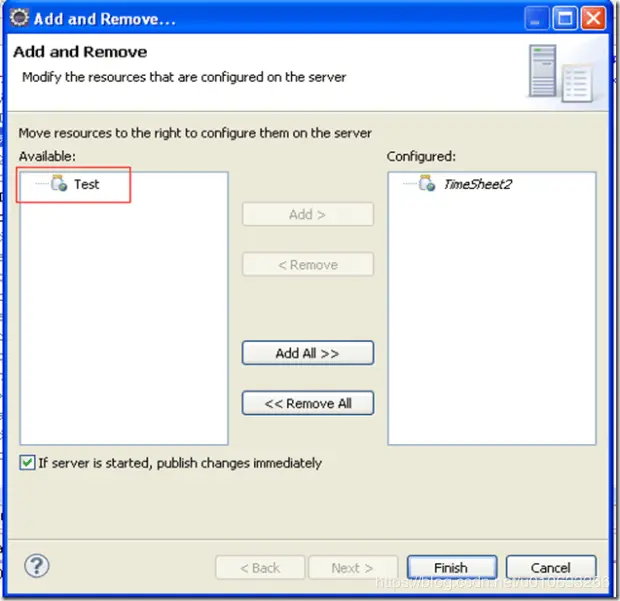Select the TimeSheet2 entry text
This screenshot has width=620, height=601.
click(x=478, y=184)
